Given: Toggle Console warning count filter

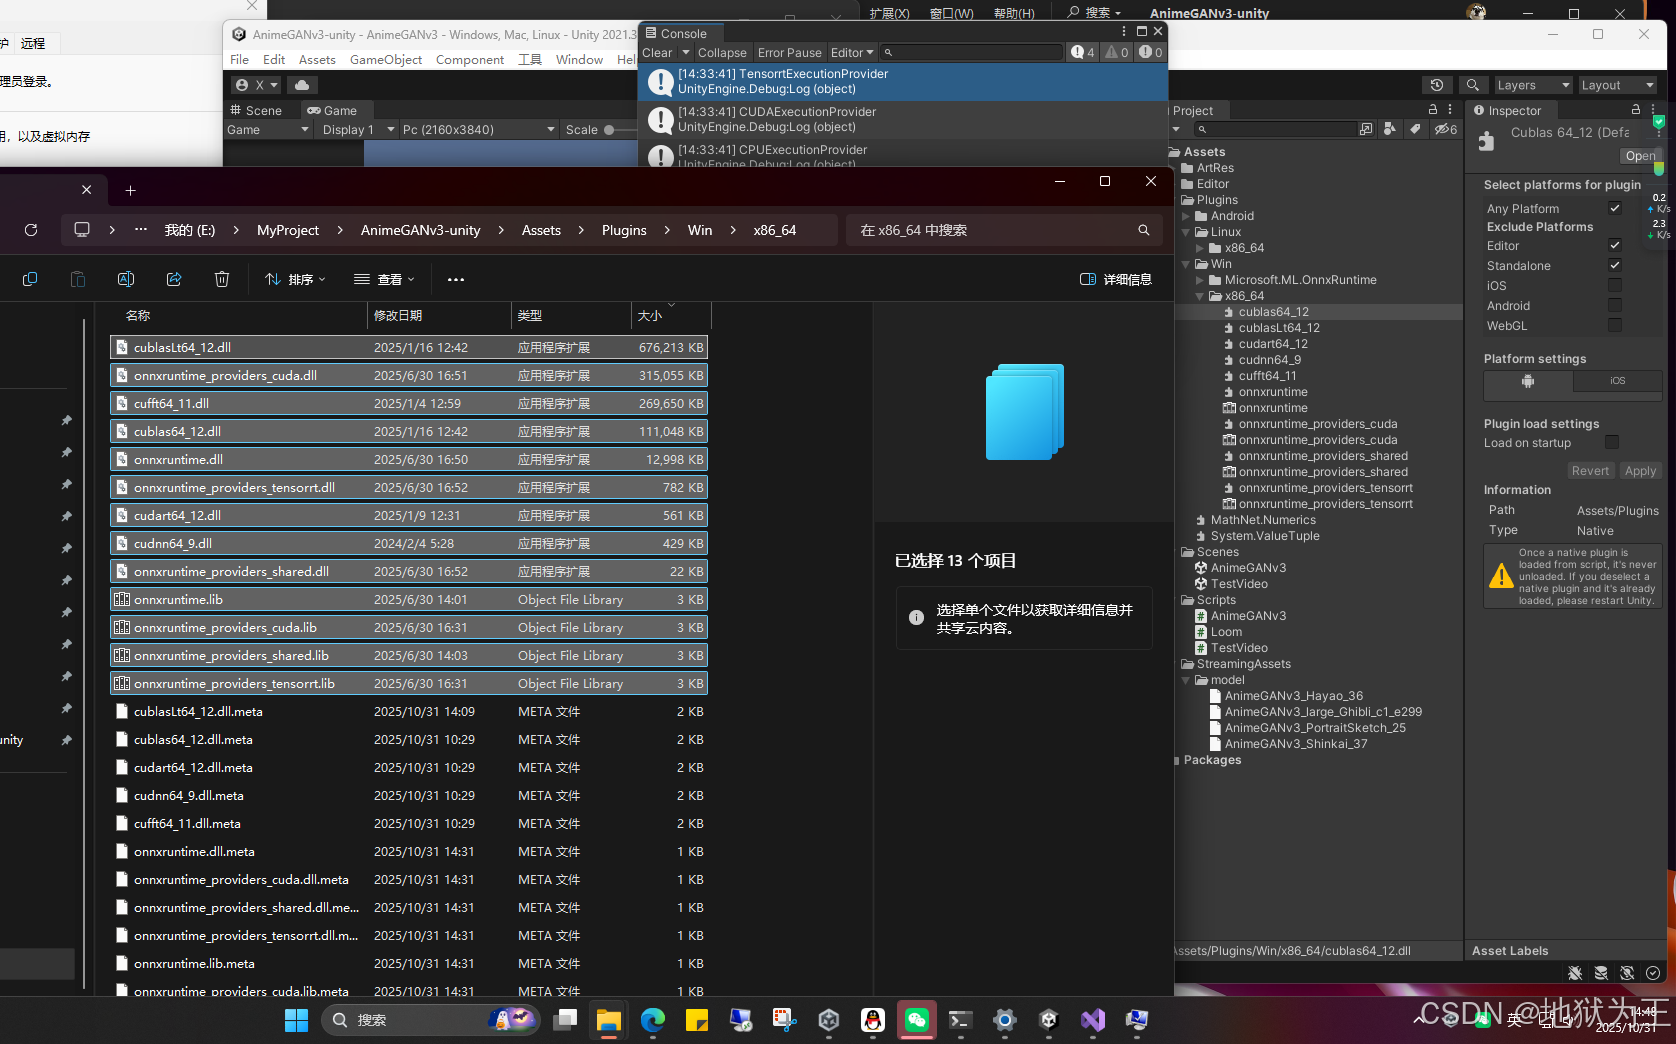Looking at the screenshot, I should tap(1117, 52).
